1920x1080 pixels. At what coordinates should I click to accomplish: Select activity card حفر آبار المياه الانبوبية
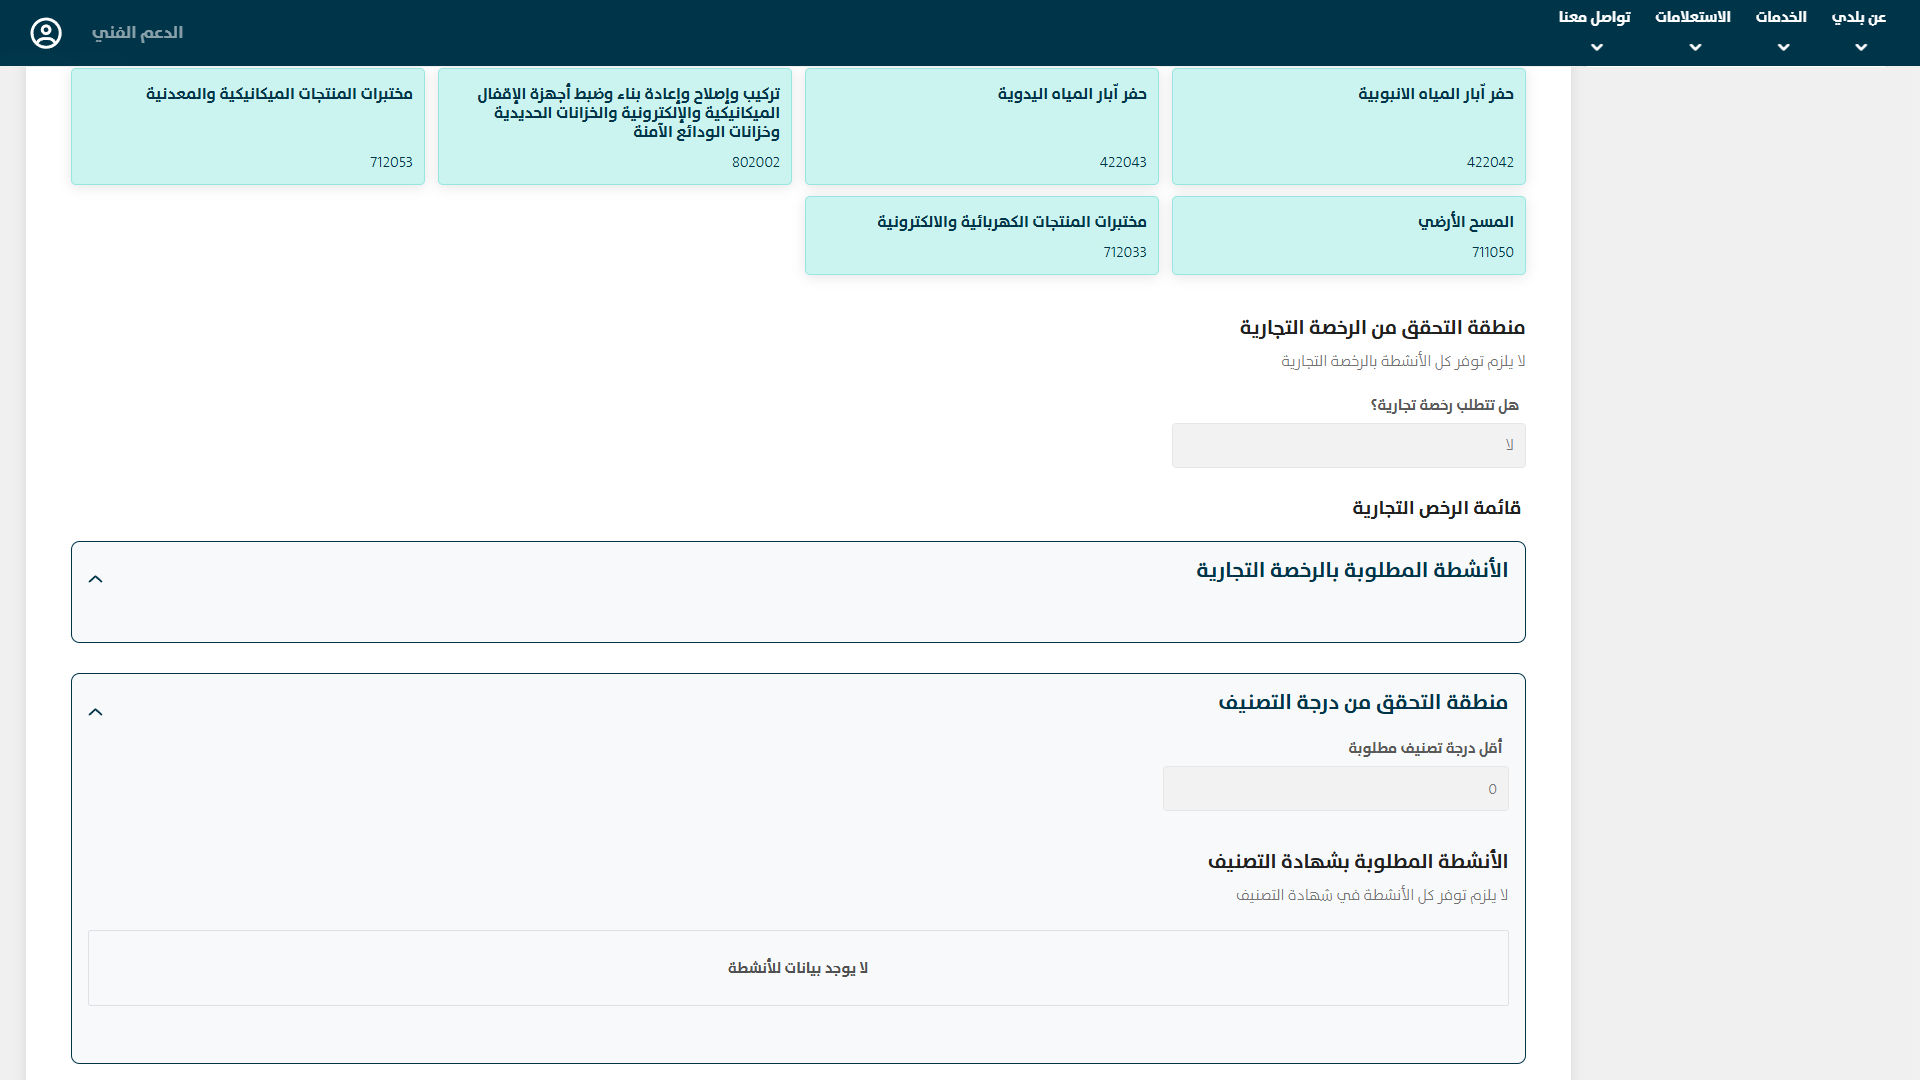pos(1348,126)
